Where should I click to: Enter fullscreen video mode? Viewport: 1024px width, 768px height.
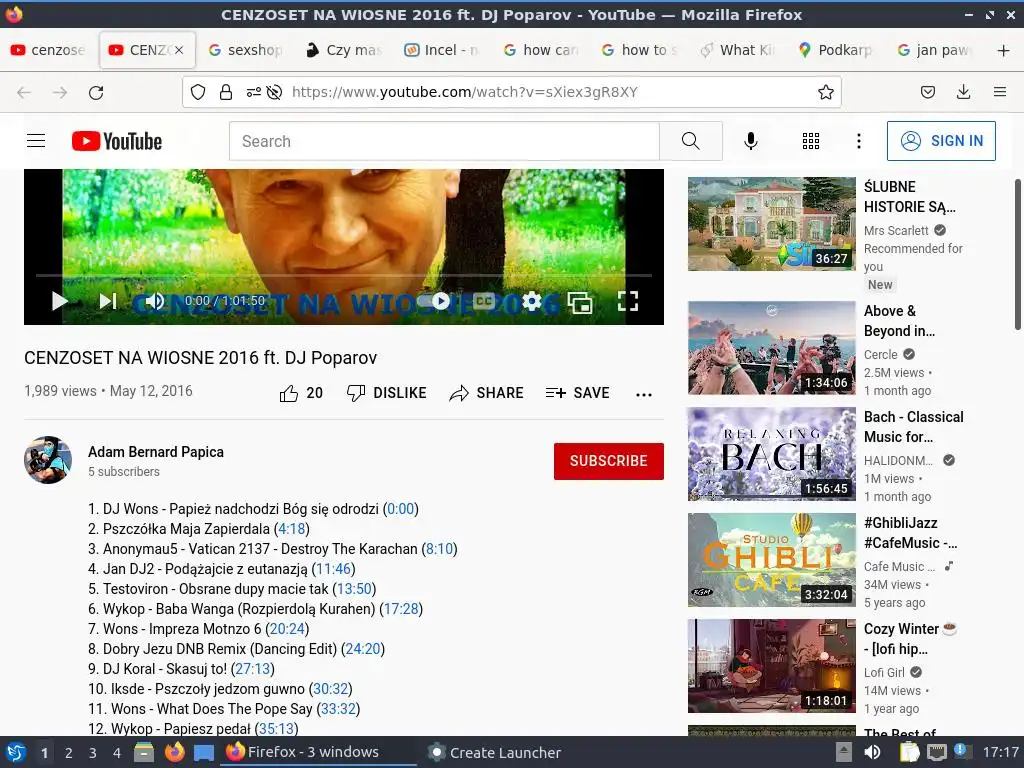tap(628, 301)
